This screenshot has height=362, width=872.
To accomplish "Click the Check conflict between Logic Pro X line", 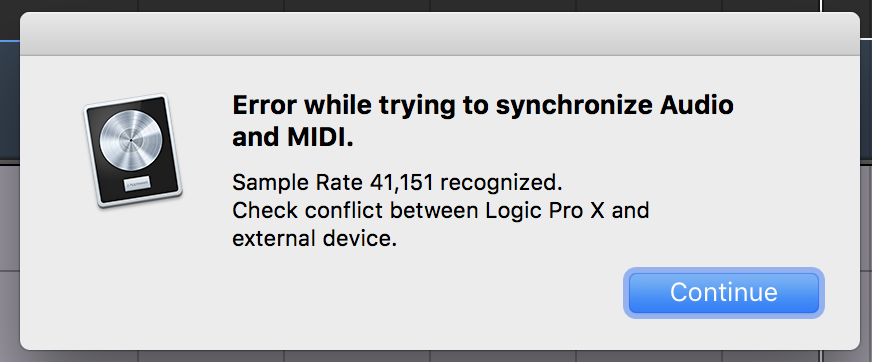I will point(440,210).
